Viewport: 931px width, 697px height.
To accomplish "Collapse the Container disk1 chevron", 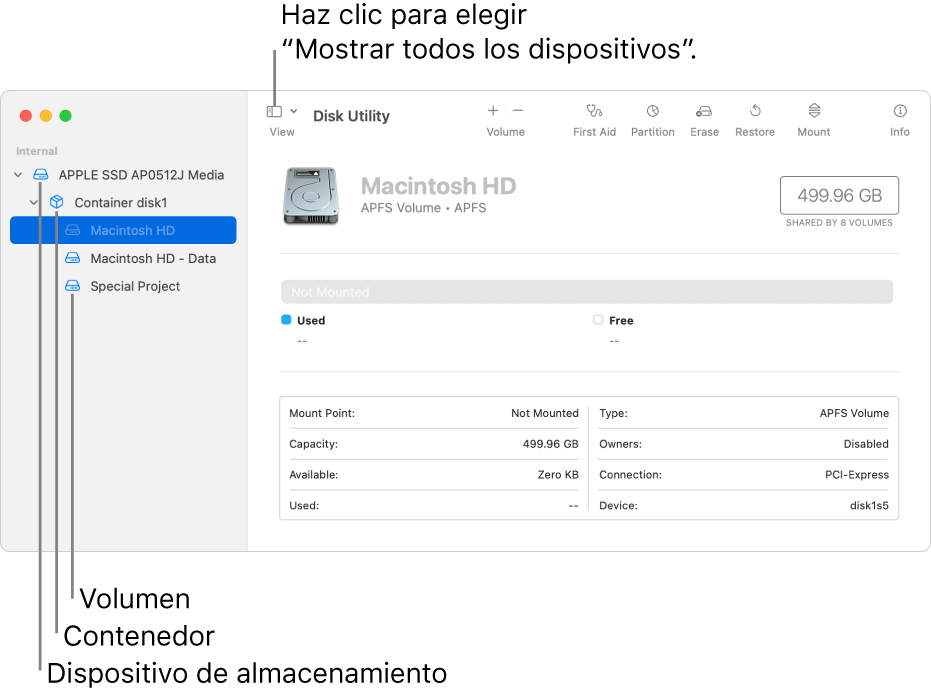I will click(33, 202).
